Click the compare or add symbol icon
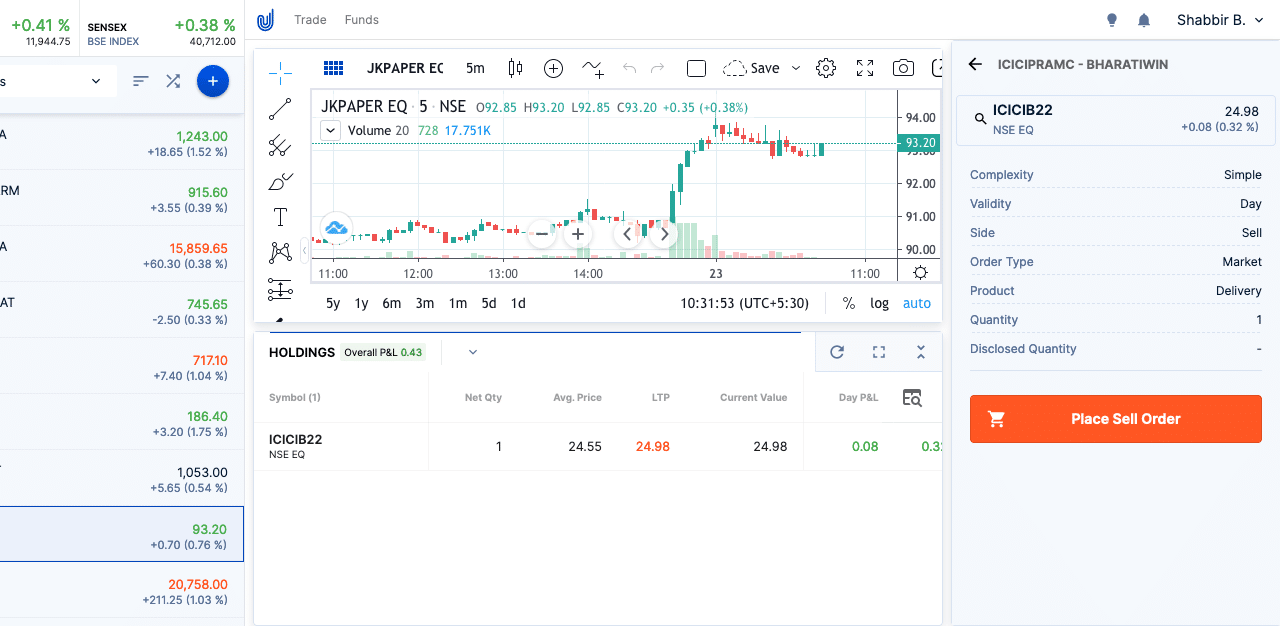Image resolution: width=1280 pixels, height=626 pixels. click(553, 68)
